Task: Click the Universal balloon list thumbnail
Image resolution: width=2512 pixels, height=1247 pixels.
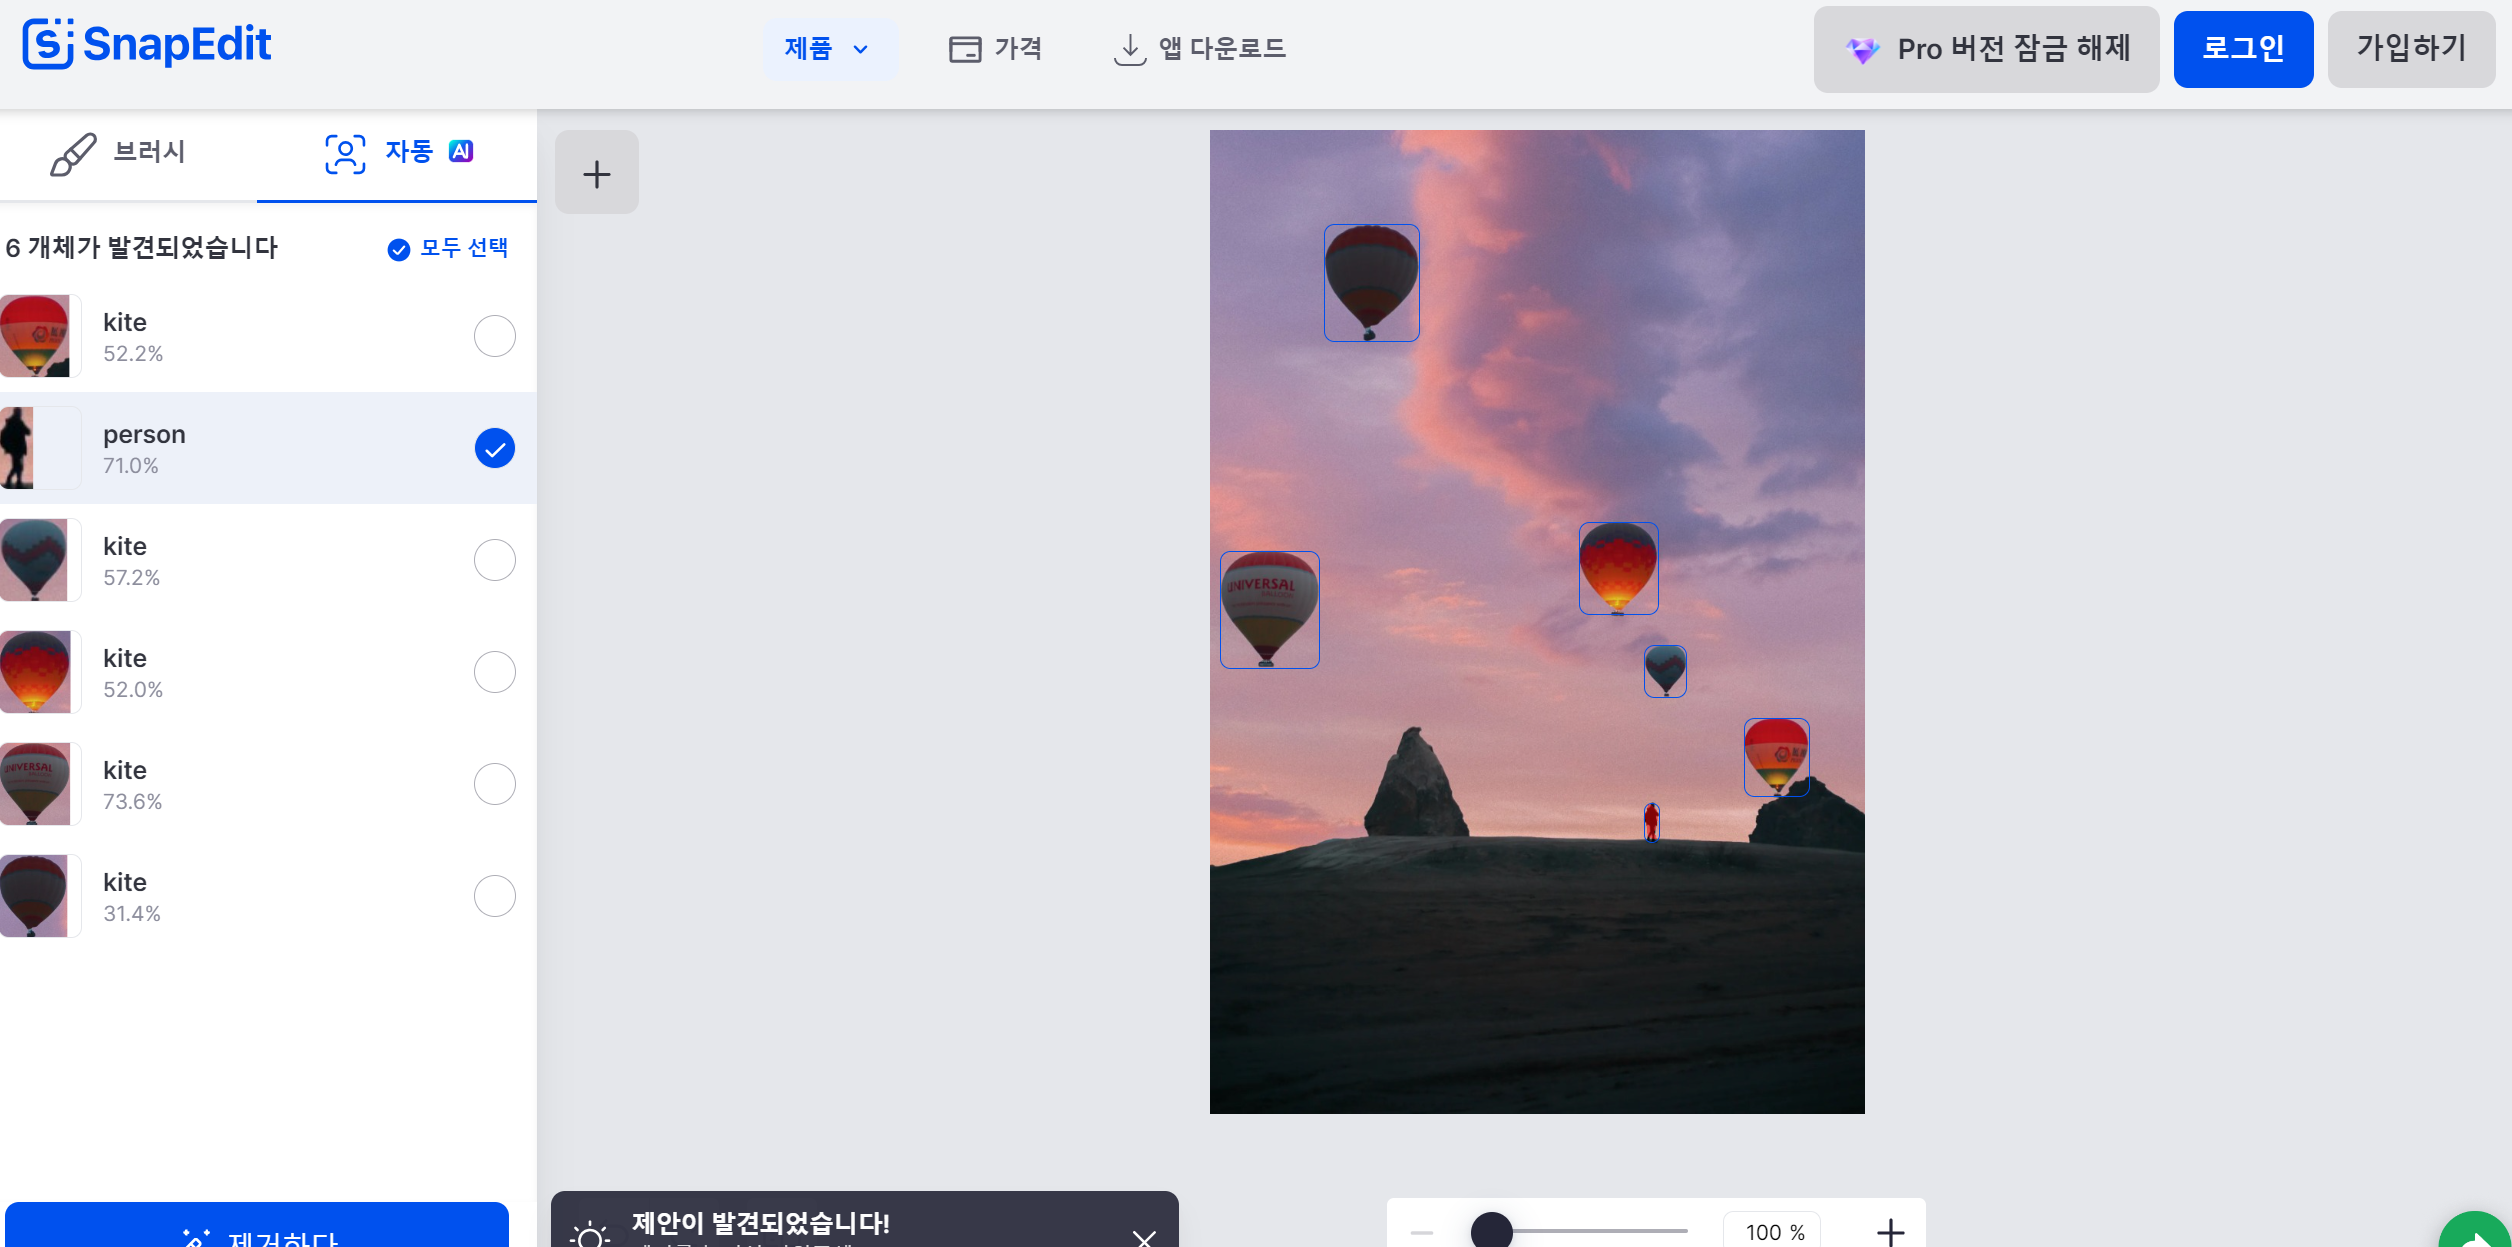Action: [40, 784]
